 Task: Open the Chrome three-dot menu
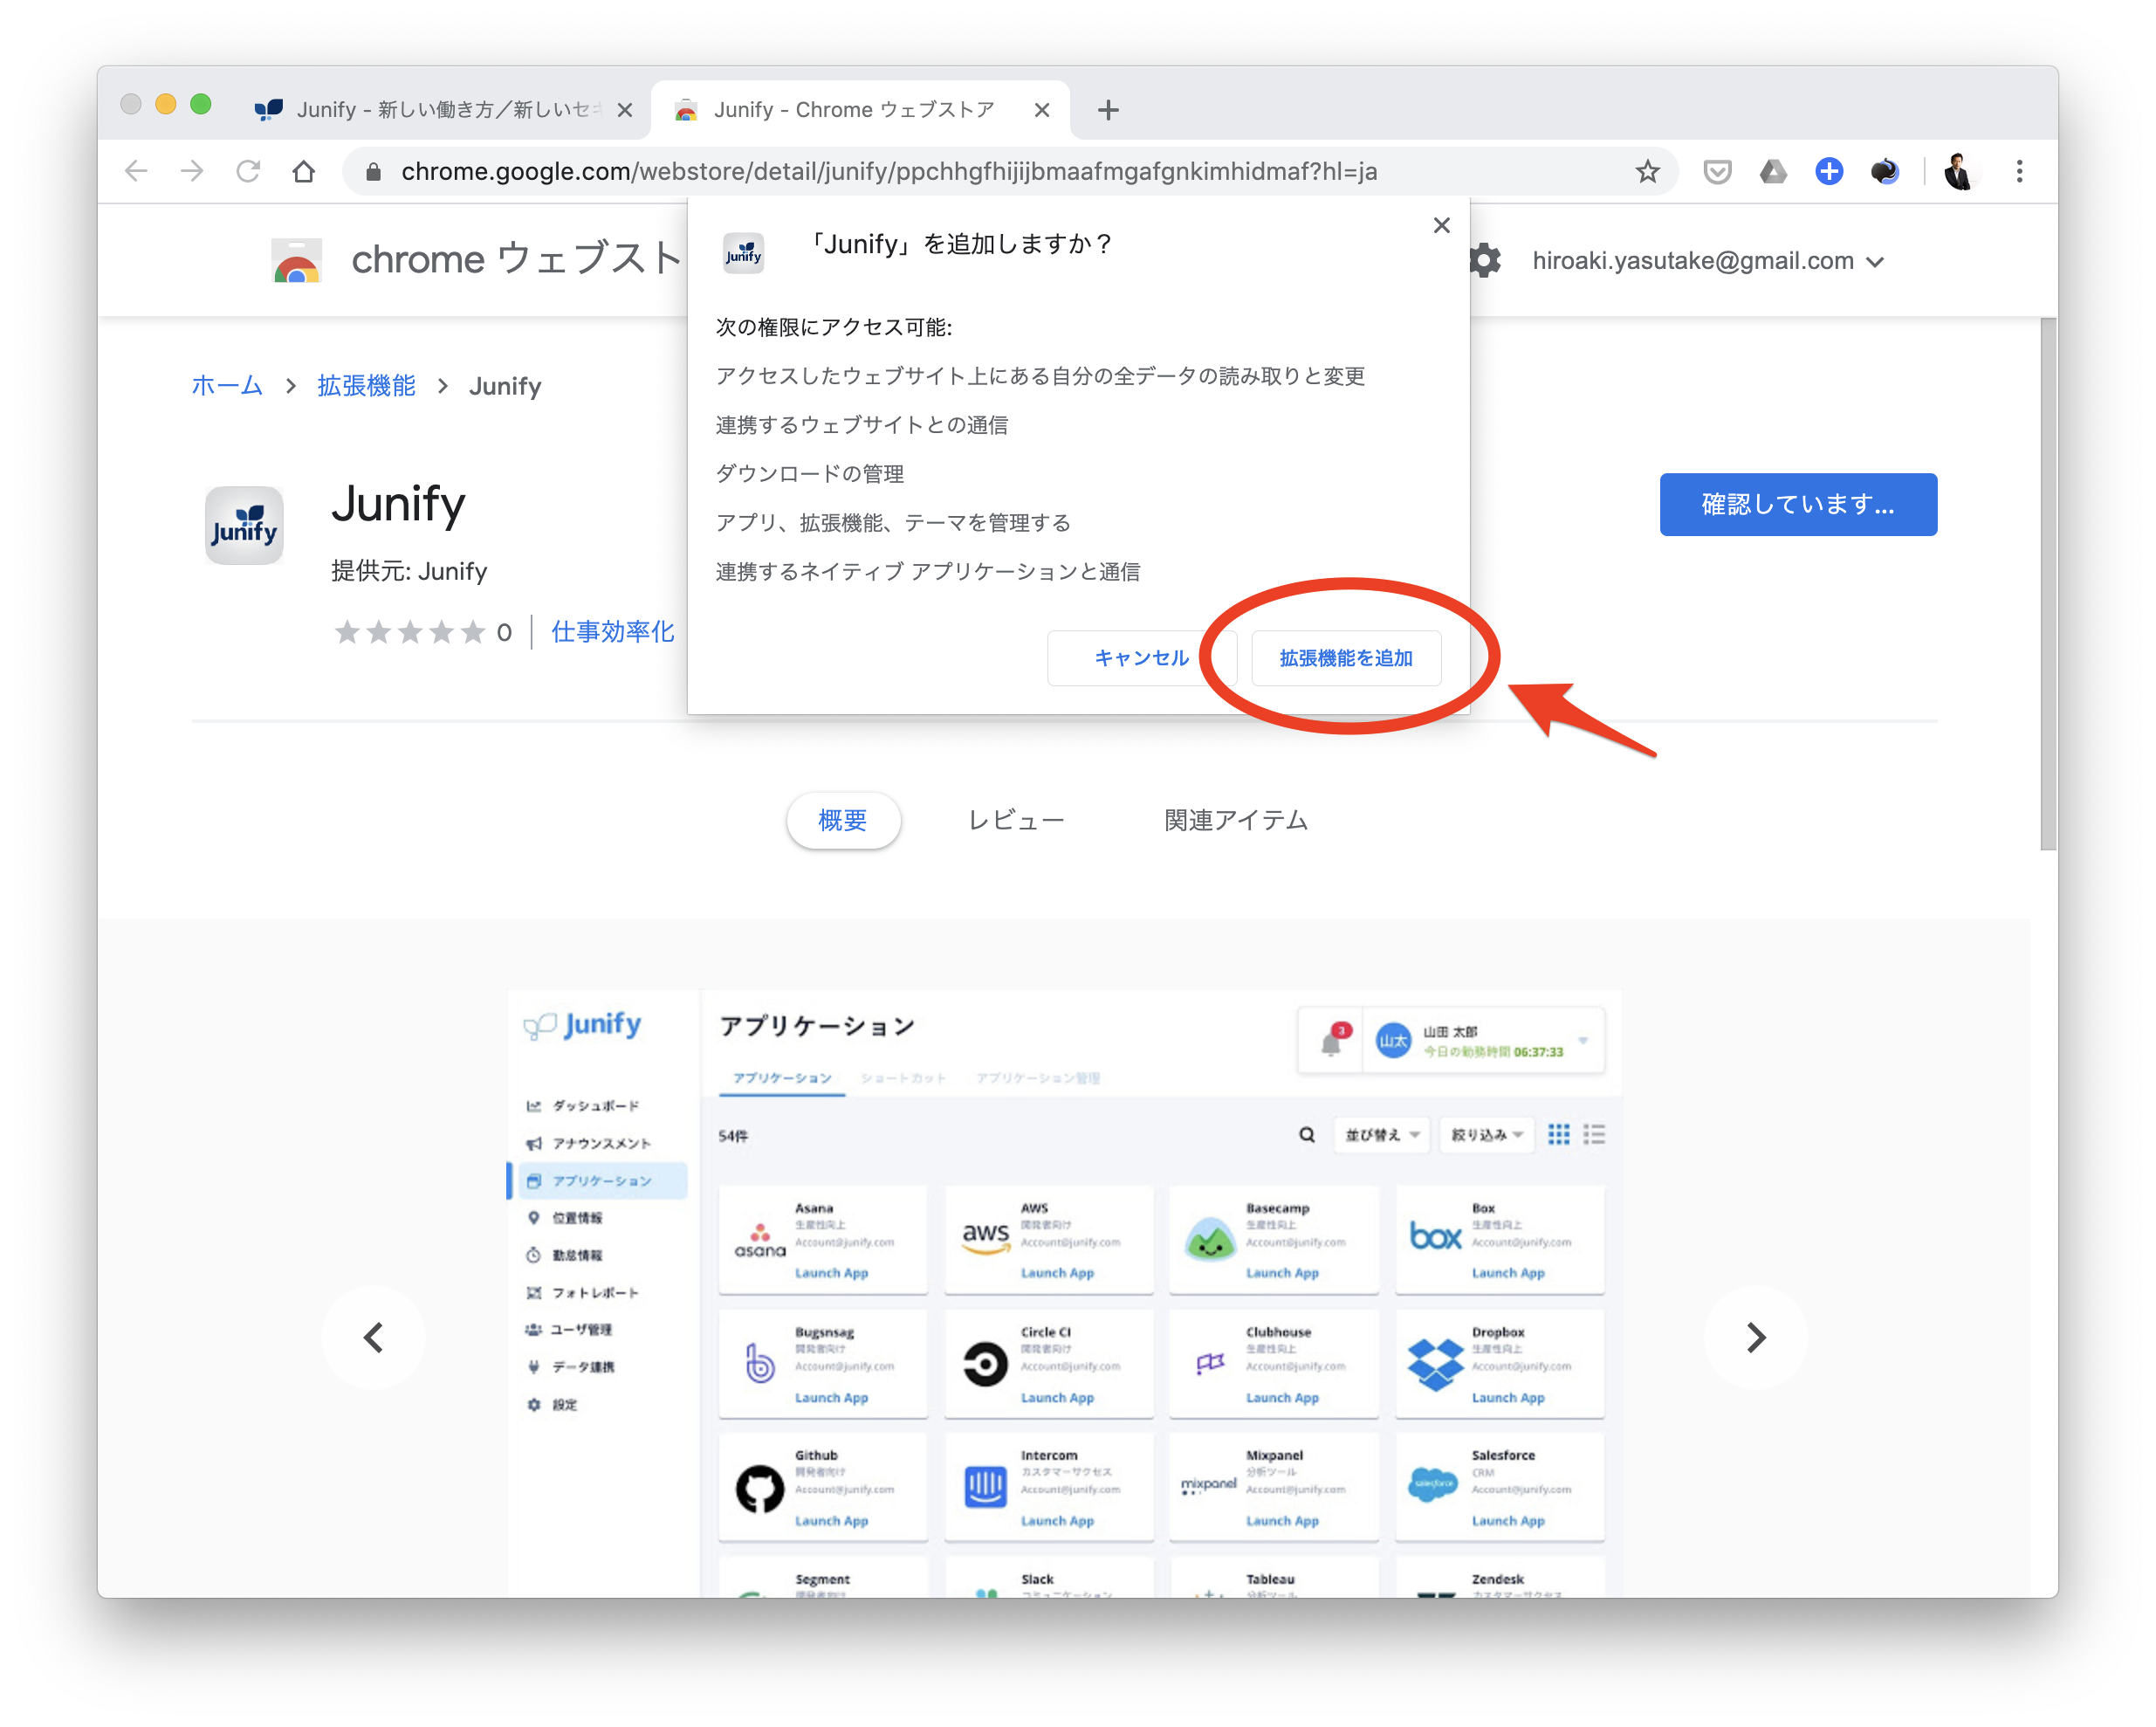click(x=2019, y=172)
